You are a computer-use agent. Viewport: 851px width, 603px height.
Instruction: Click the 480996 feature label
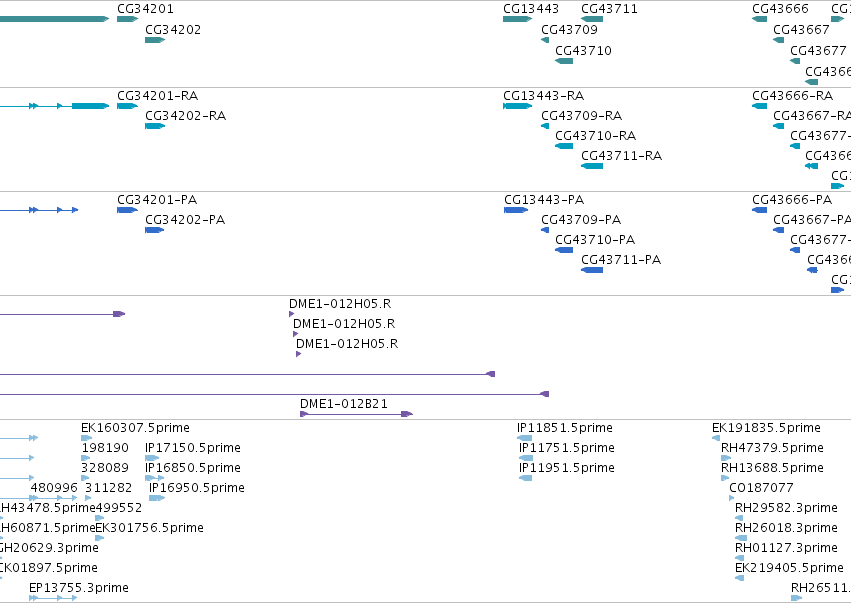[x=54, y=488]
